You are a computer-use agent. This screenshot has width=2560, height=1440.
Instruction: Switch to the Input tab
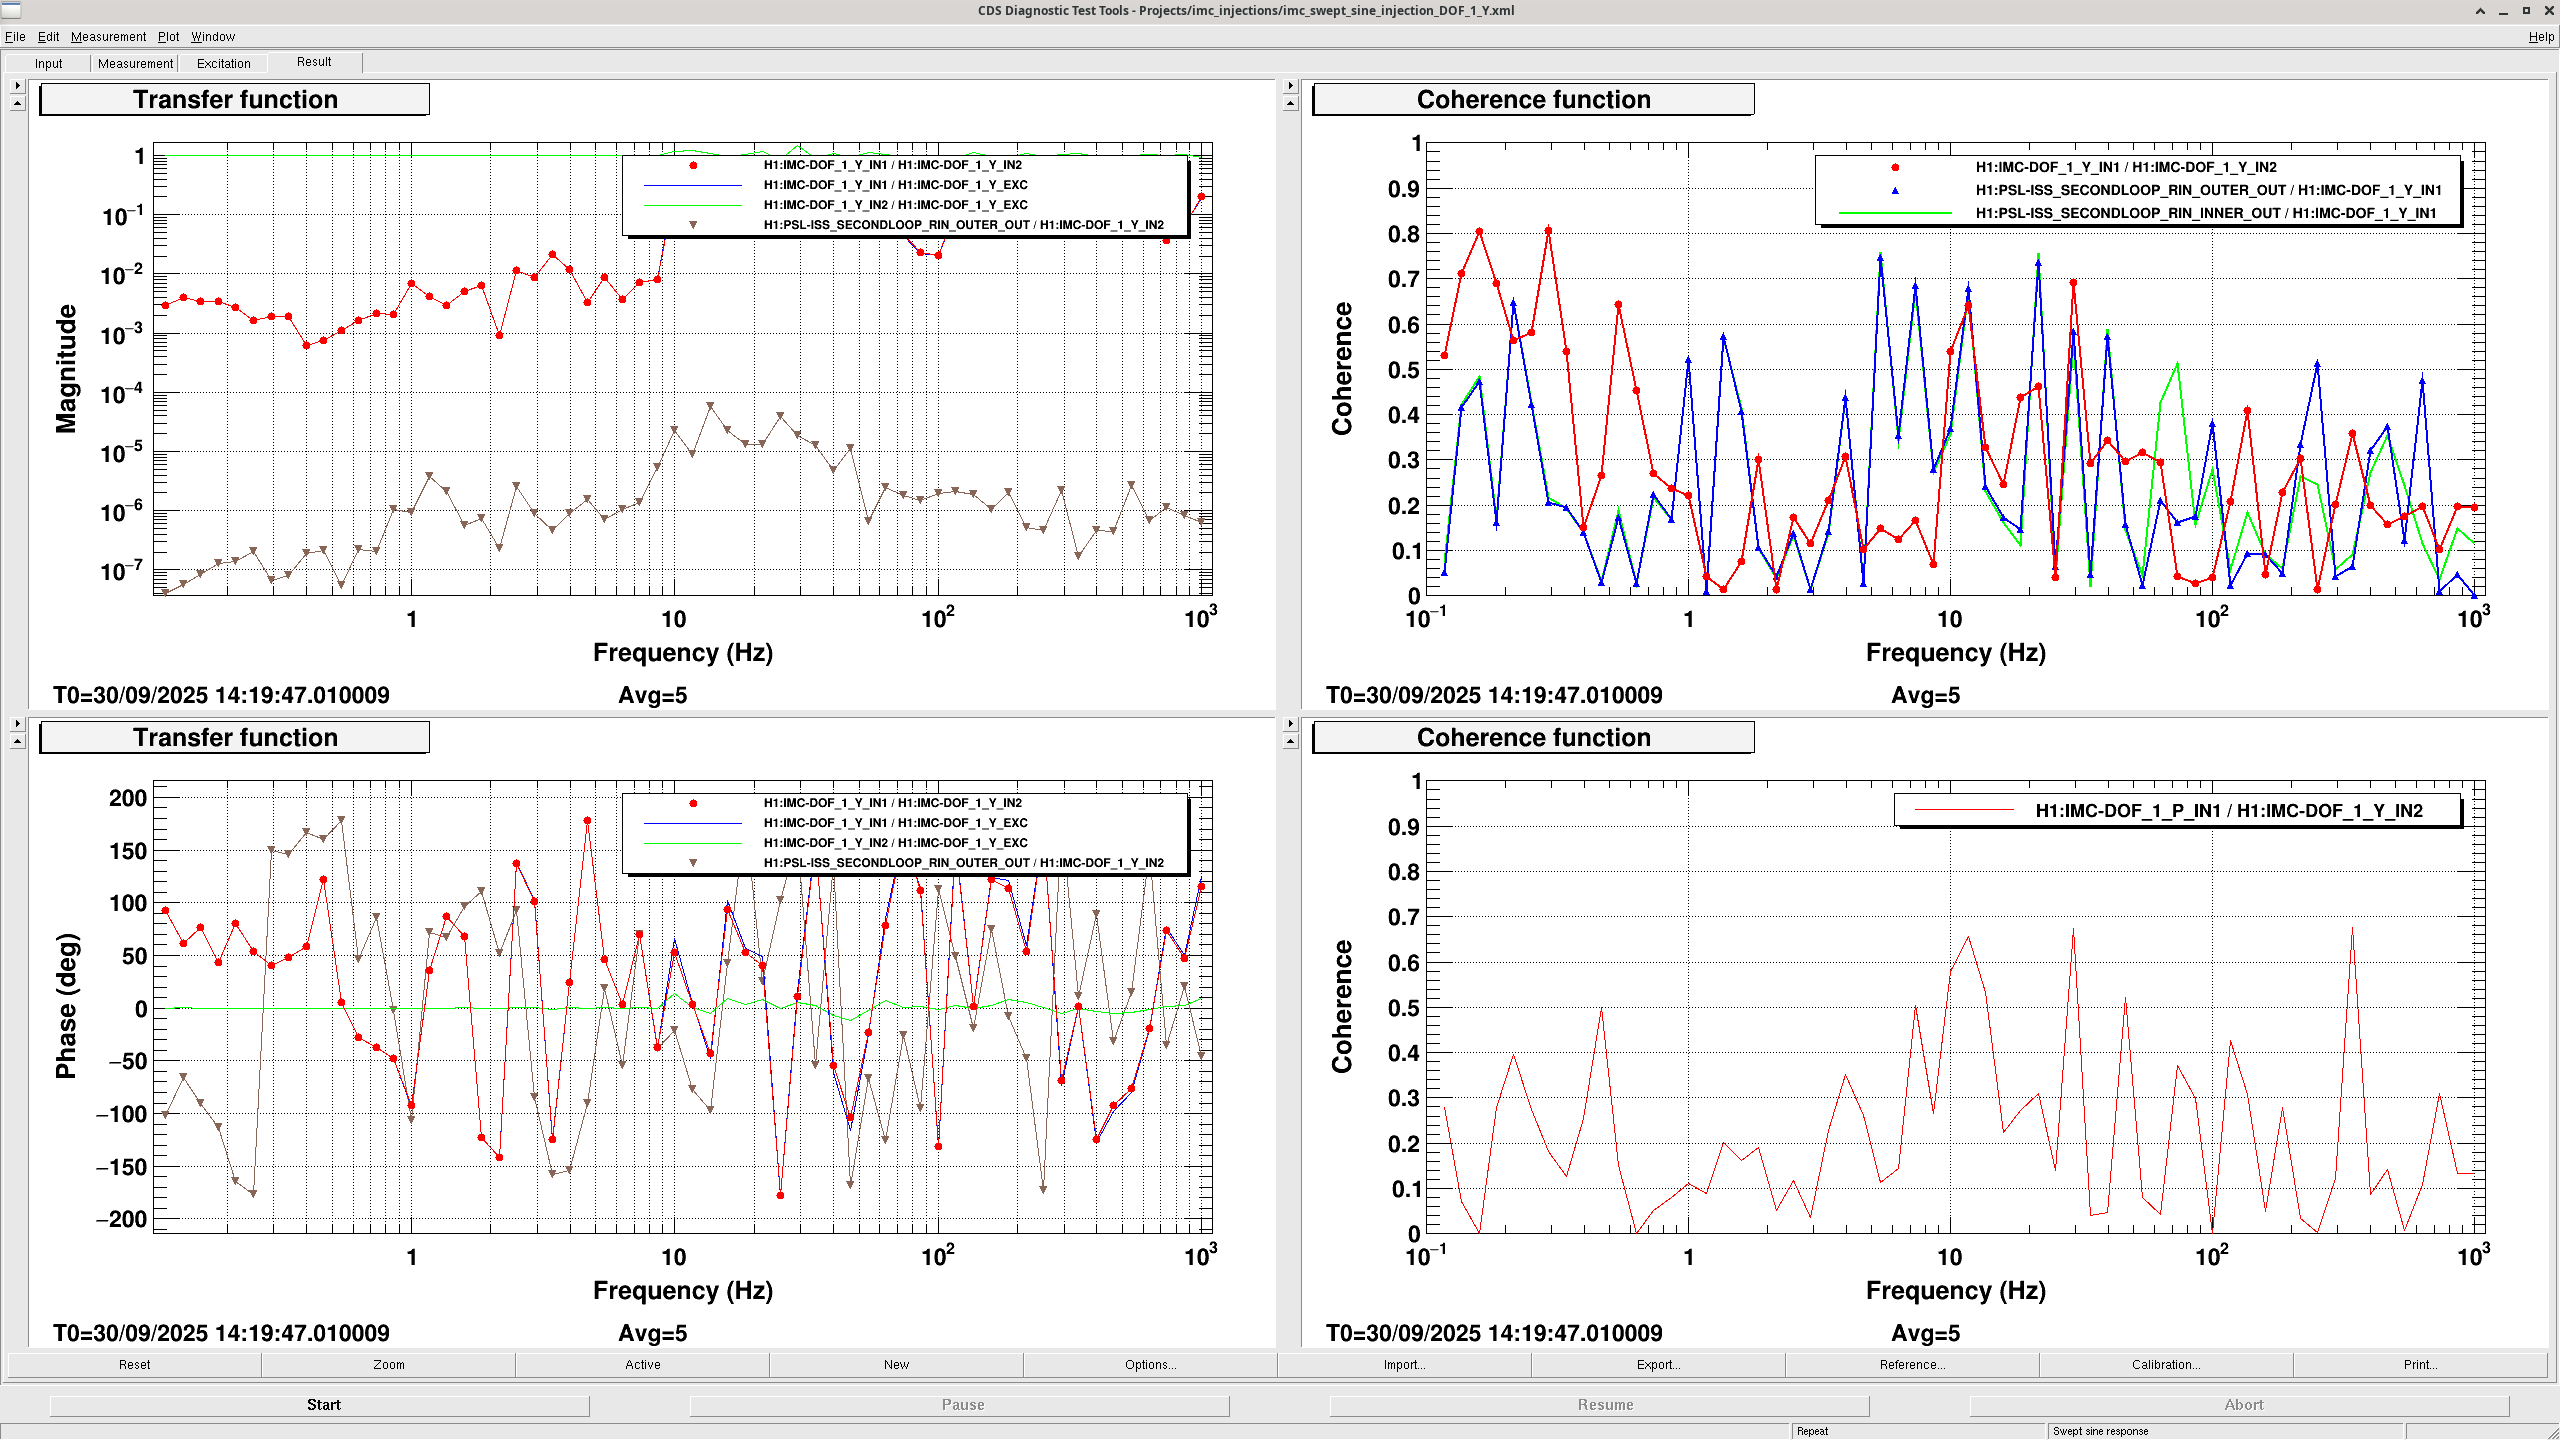tap(48, 63)
